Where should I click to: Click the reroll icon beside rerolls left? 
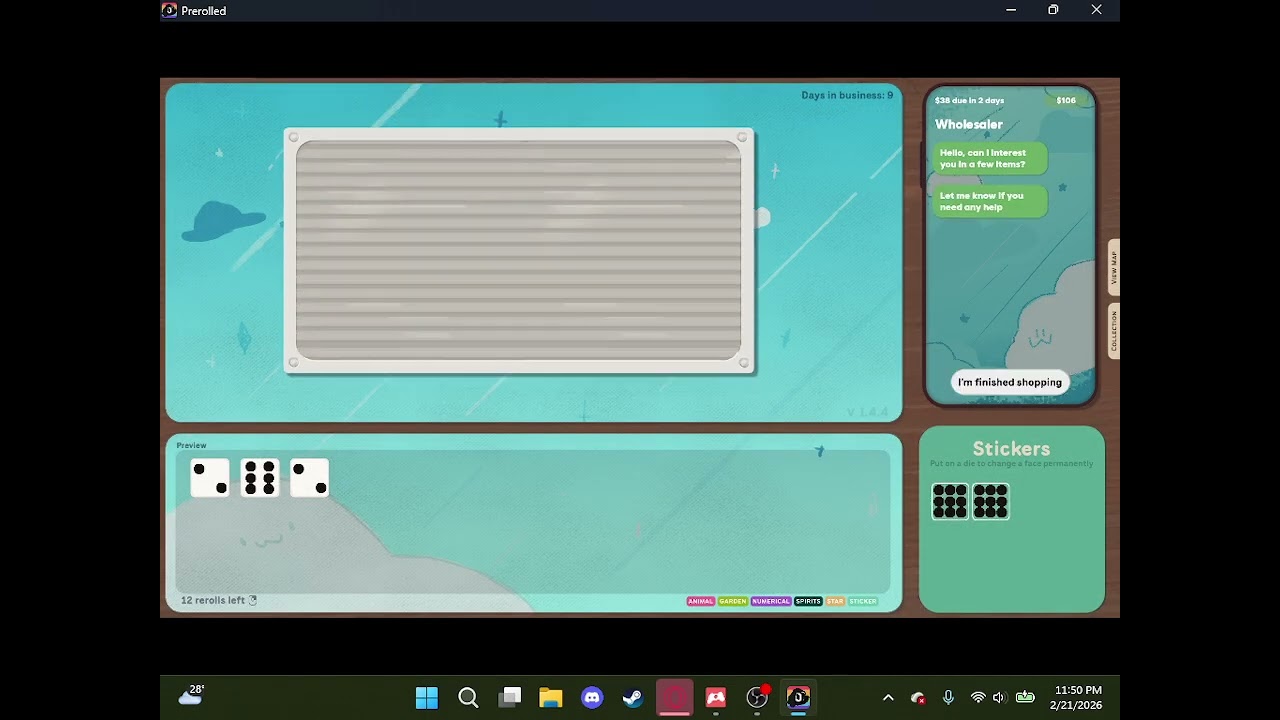click(x=253, y=600)
